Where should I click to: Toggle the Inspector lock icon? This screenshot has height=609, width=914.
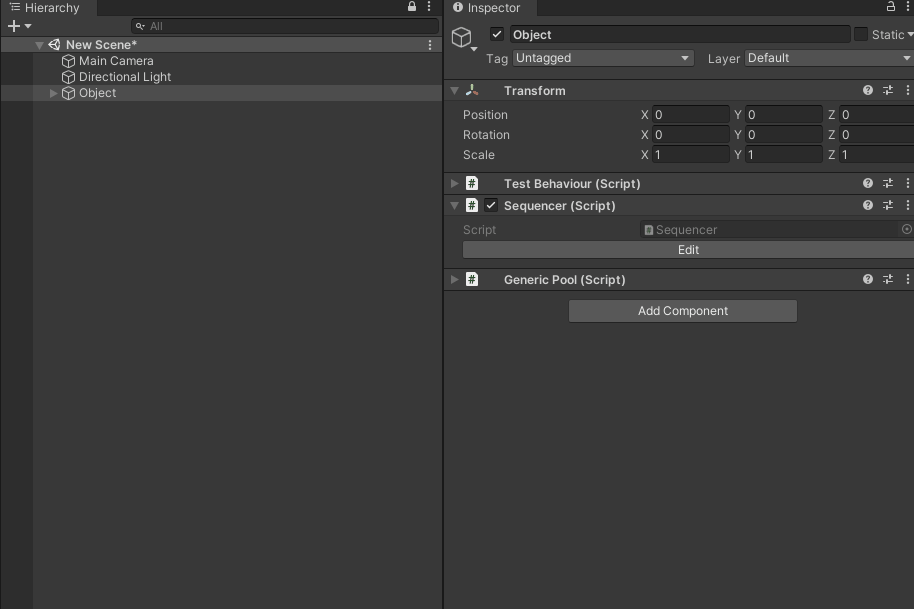tap(891, 6)
